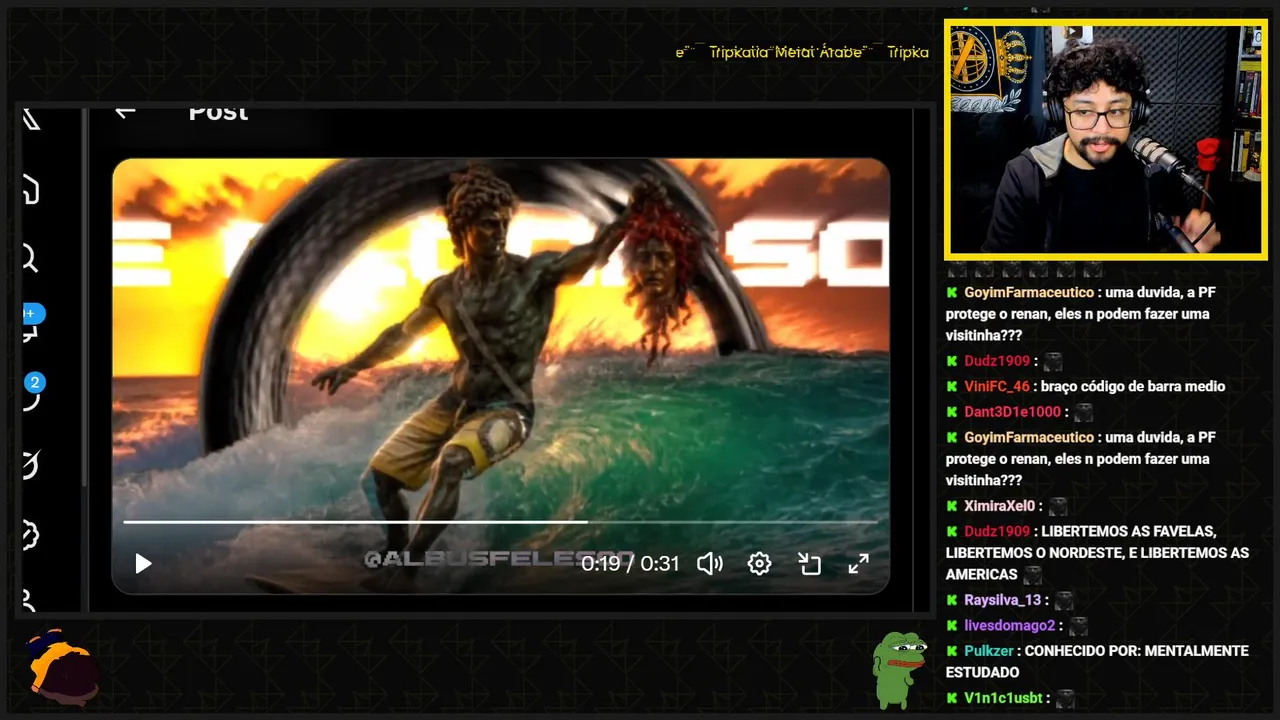1280x720 pixels.
Task: Click the Kick badge beside livesdomago2
Action: pyautogui.click(x=952, y=625)
